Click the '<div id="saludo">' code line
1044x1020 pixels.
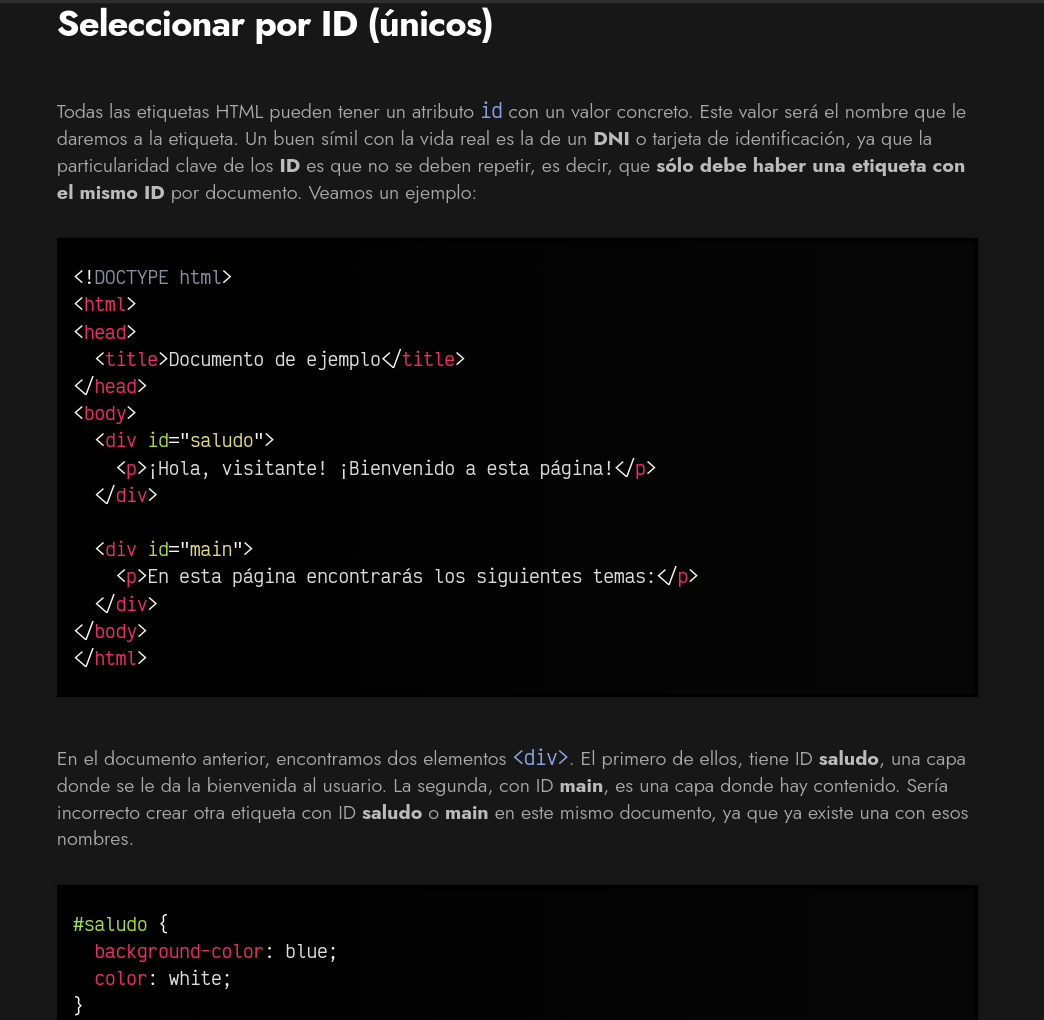pos(184,440)
